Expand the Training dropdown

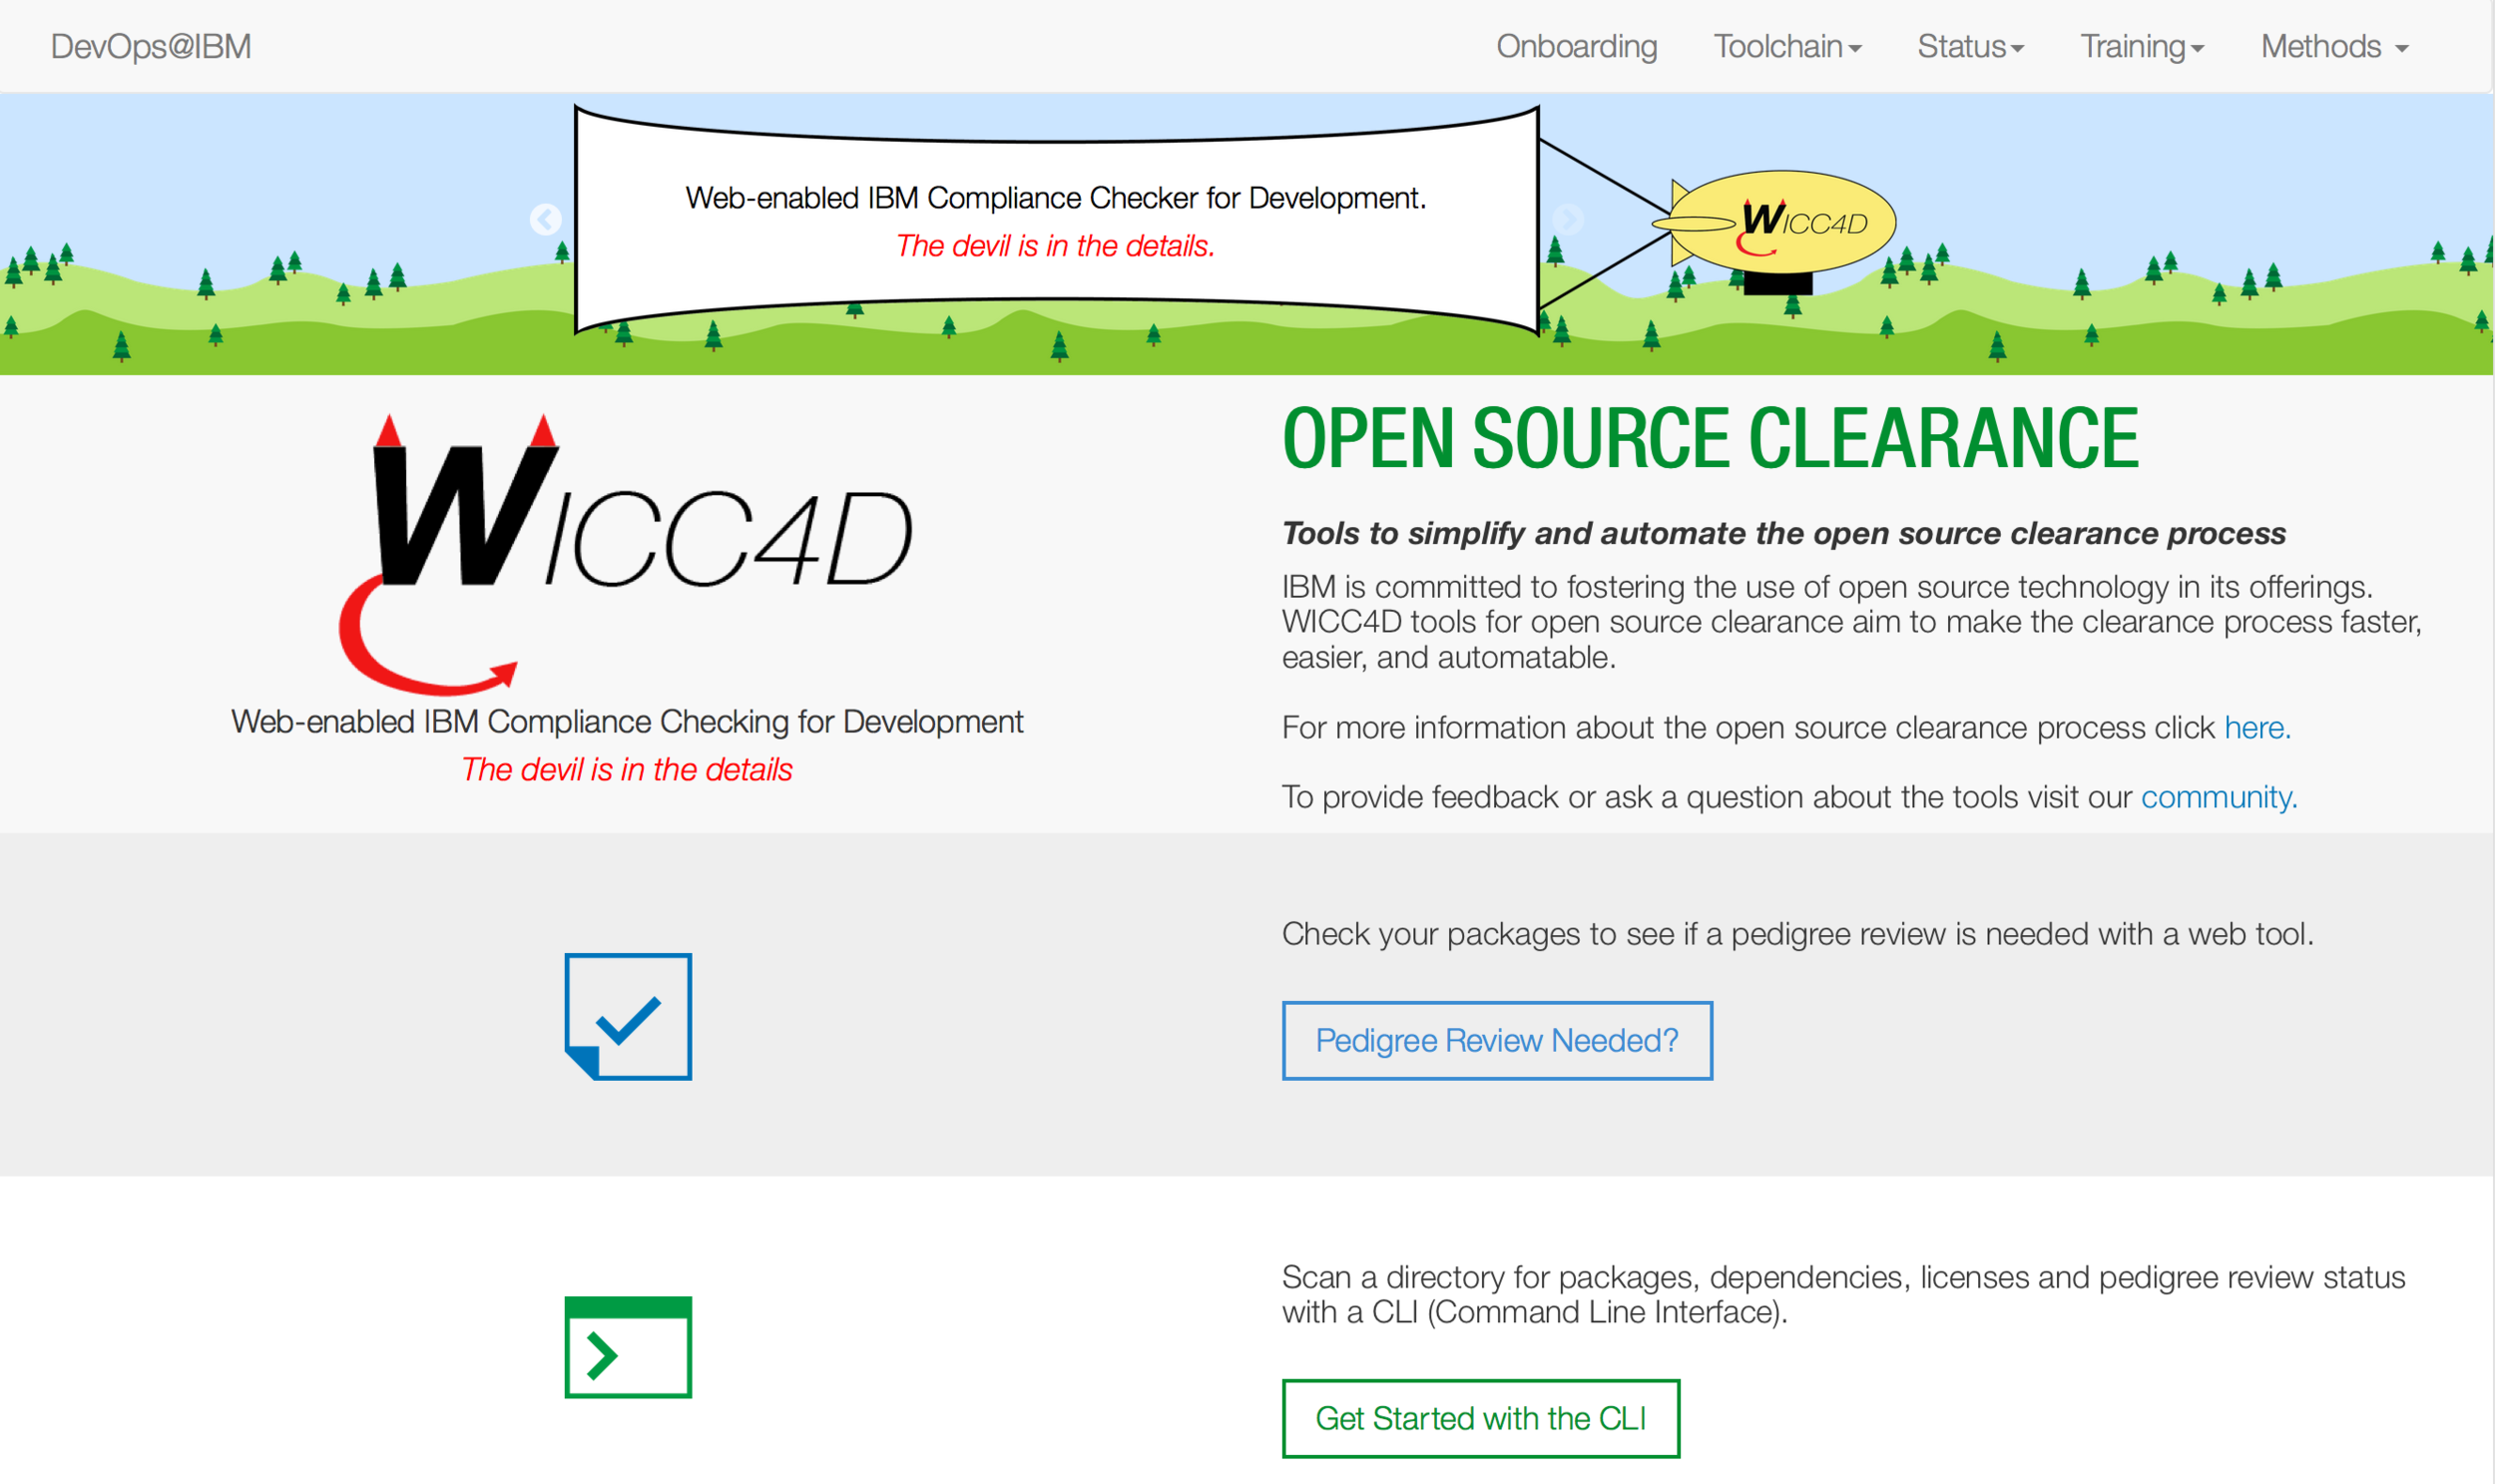tap(2141, 46)
